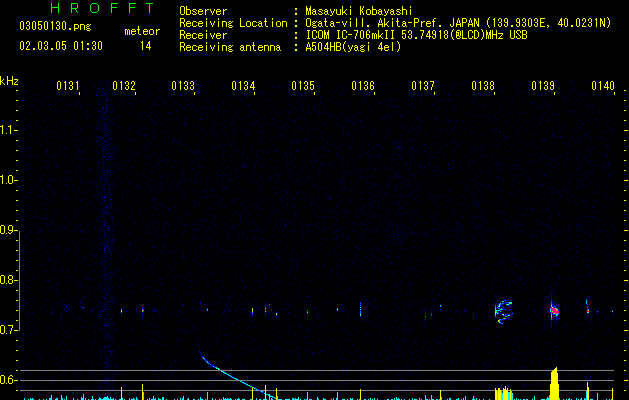
Task: Click the 0134 time marker
Action: click(x=243, y=86)
